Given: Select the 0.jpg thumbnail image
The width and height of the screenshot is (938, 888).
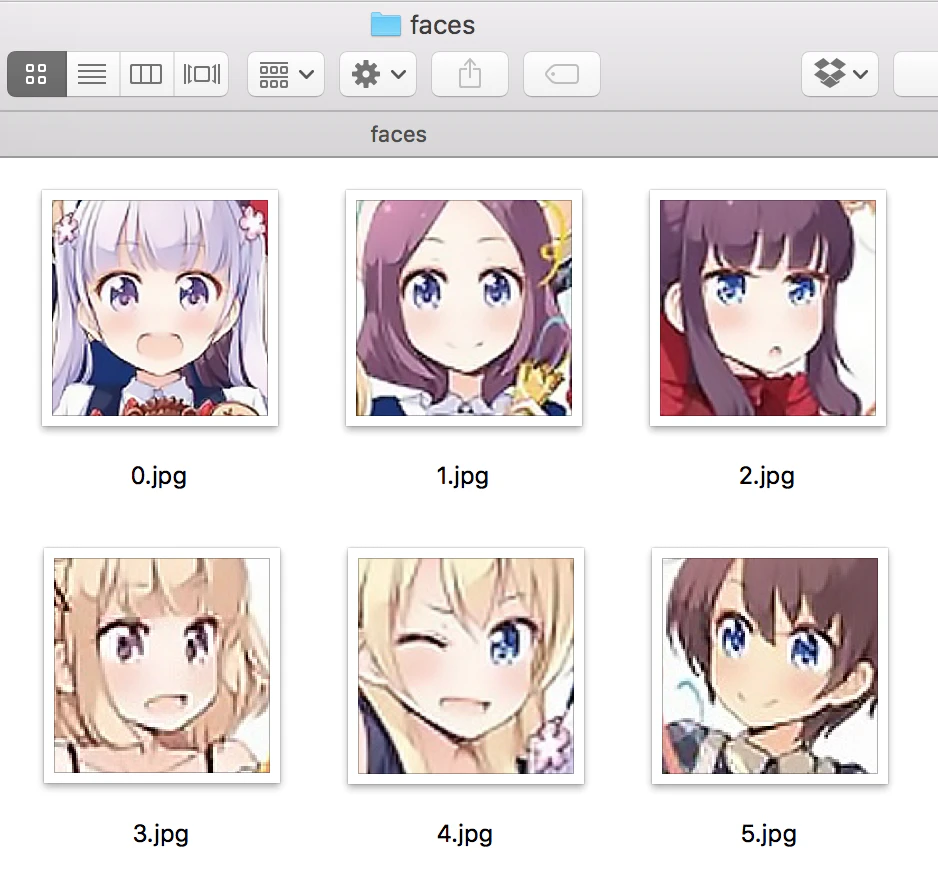Looking at the screenshot, I should click(160, 308).
